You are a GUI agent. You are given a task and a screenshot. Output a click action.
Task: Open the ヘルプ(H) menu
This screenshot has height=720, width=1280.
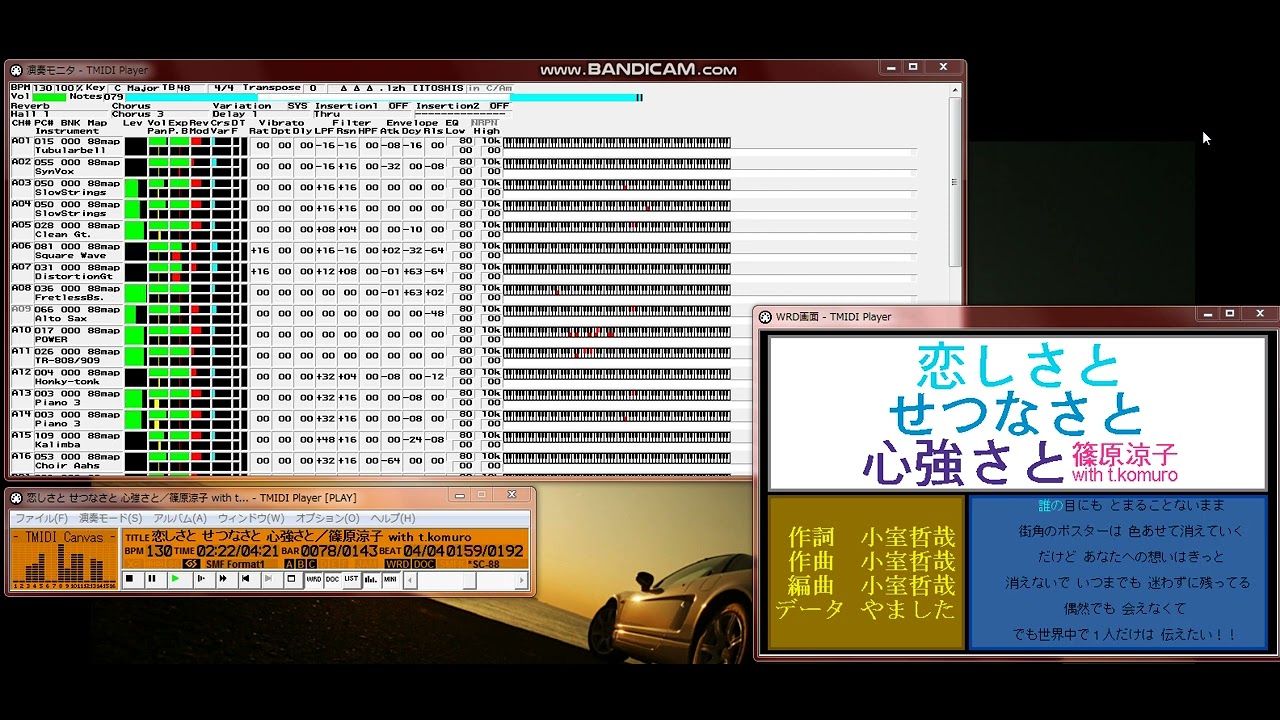(392, 518)
